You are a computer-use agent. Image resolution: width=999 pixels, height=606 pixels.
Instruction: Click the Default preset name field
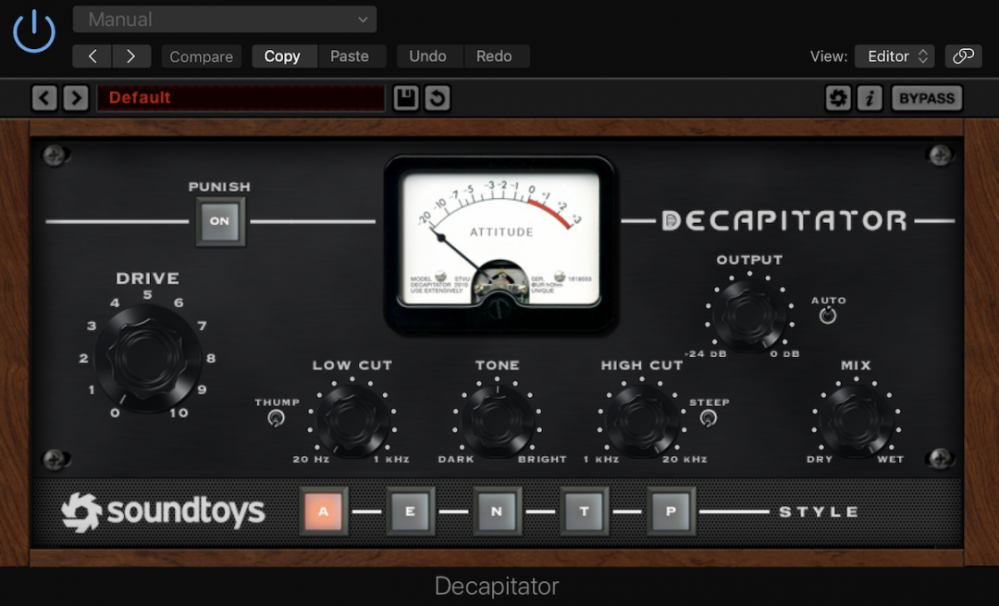tap(241, 98)
